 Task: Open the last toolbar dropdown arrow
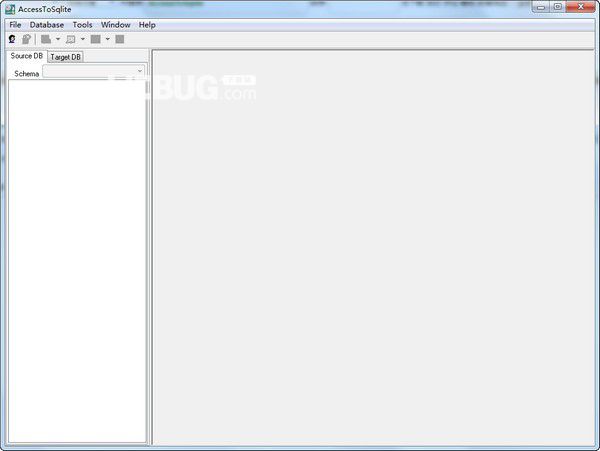click(108, 39)
